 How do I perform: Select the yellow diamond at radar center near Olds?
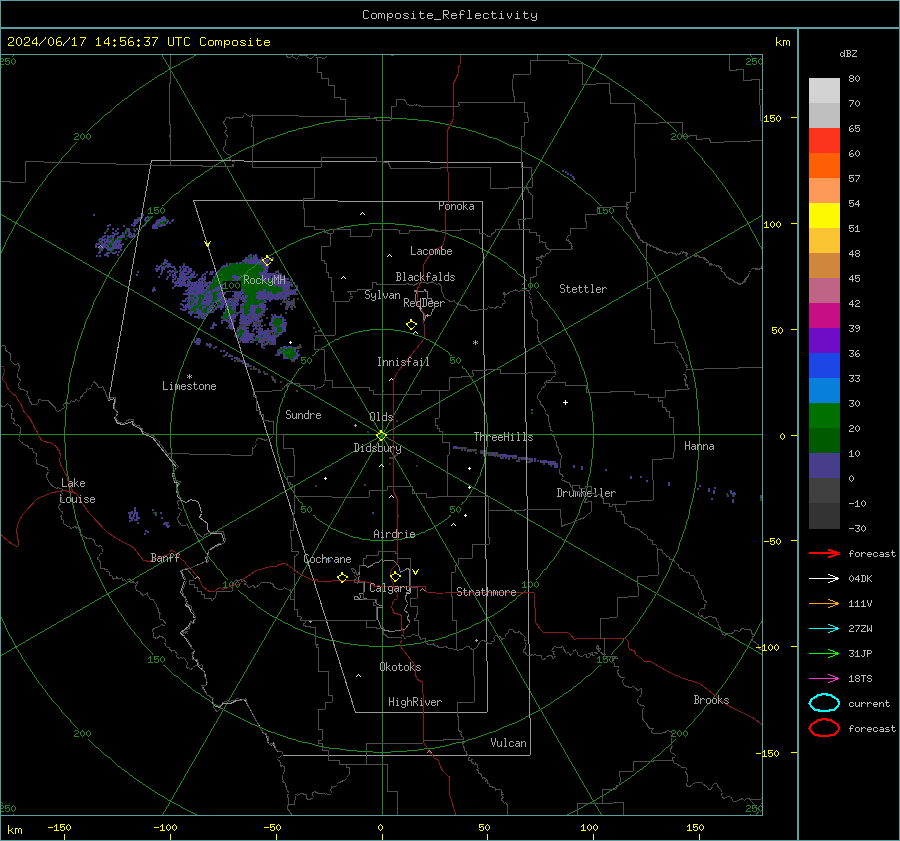pyautogui.click(x=381, y=436)
